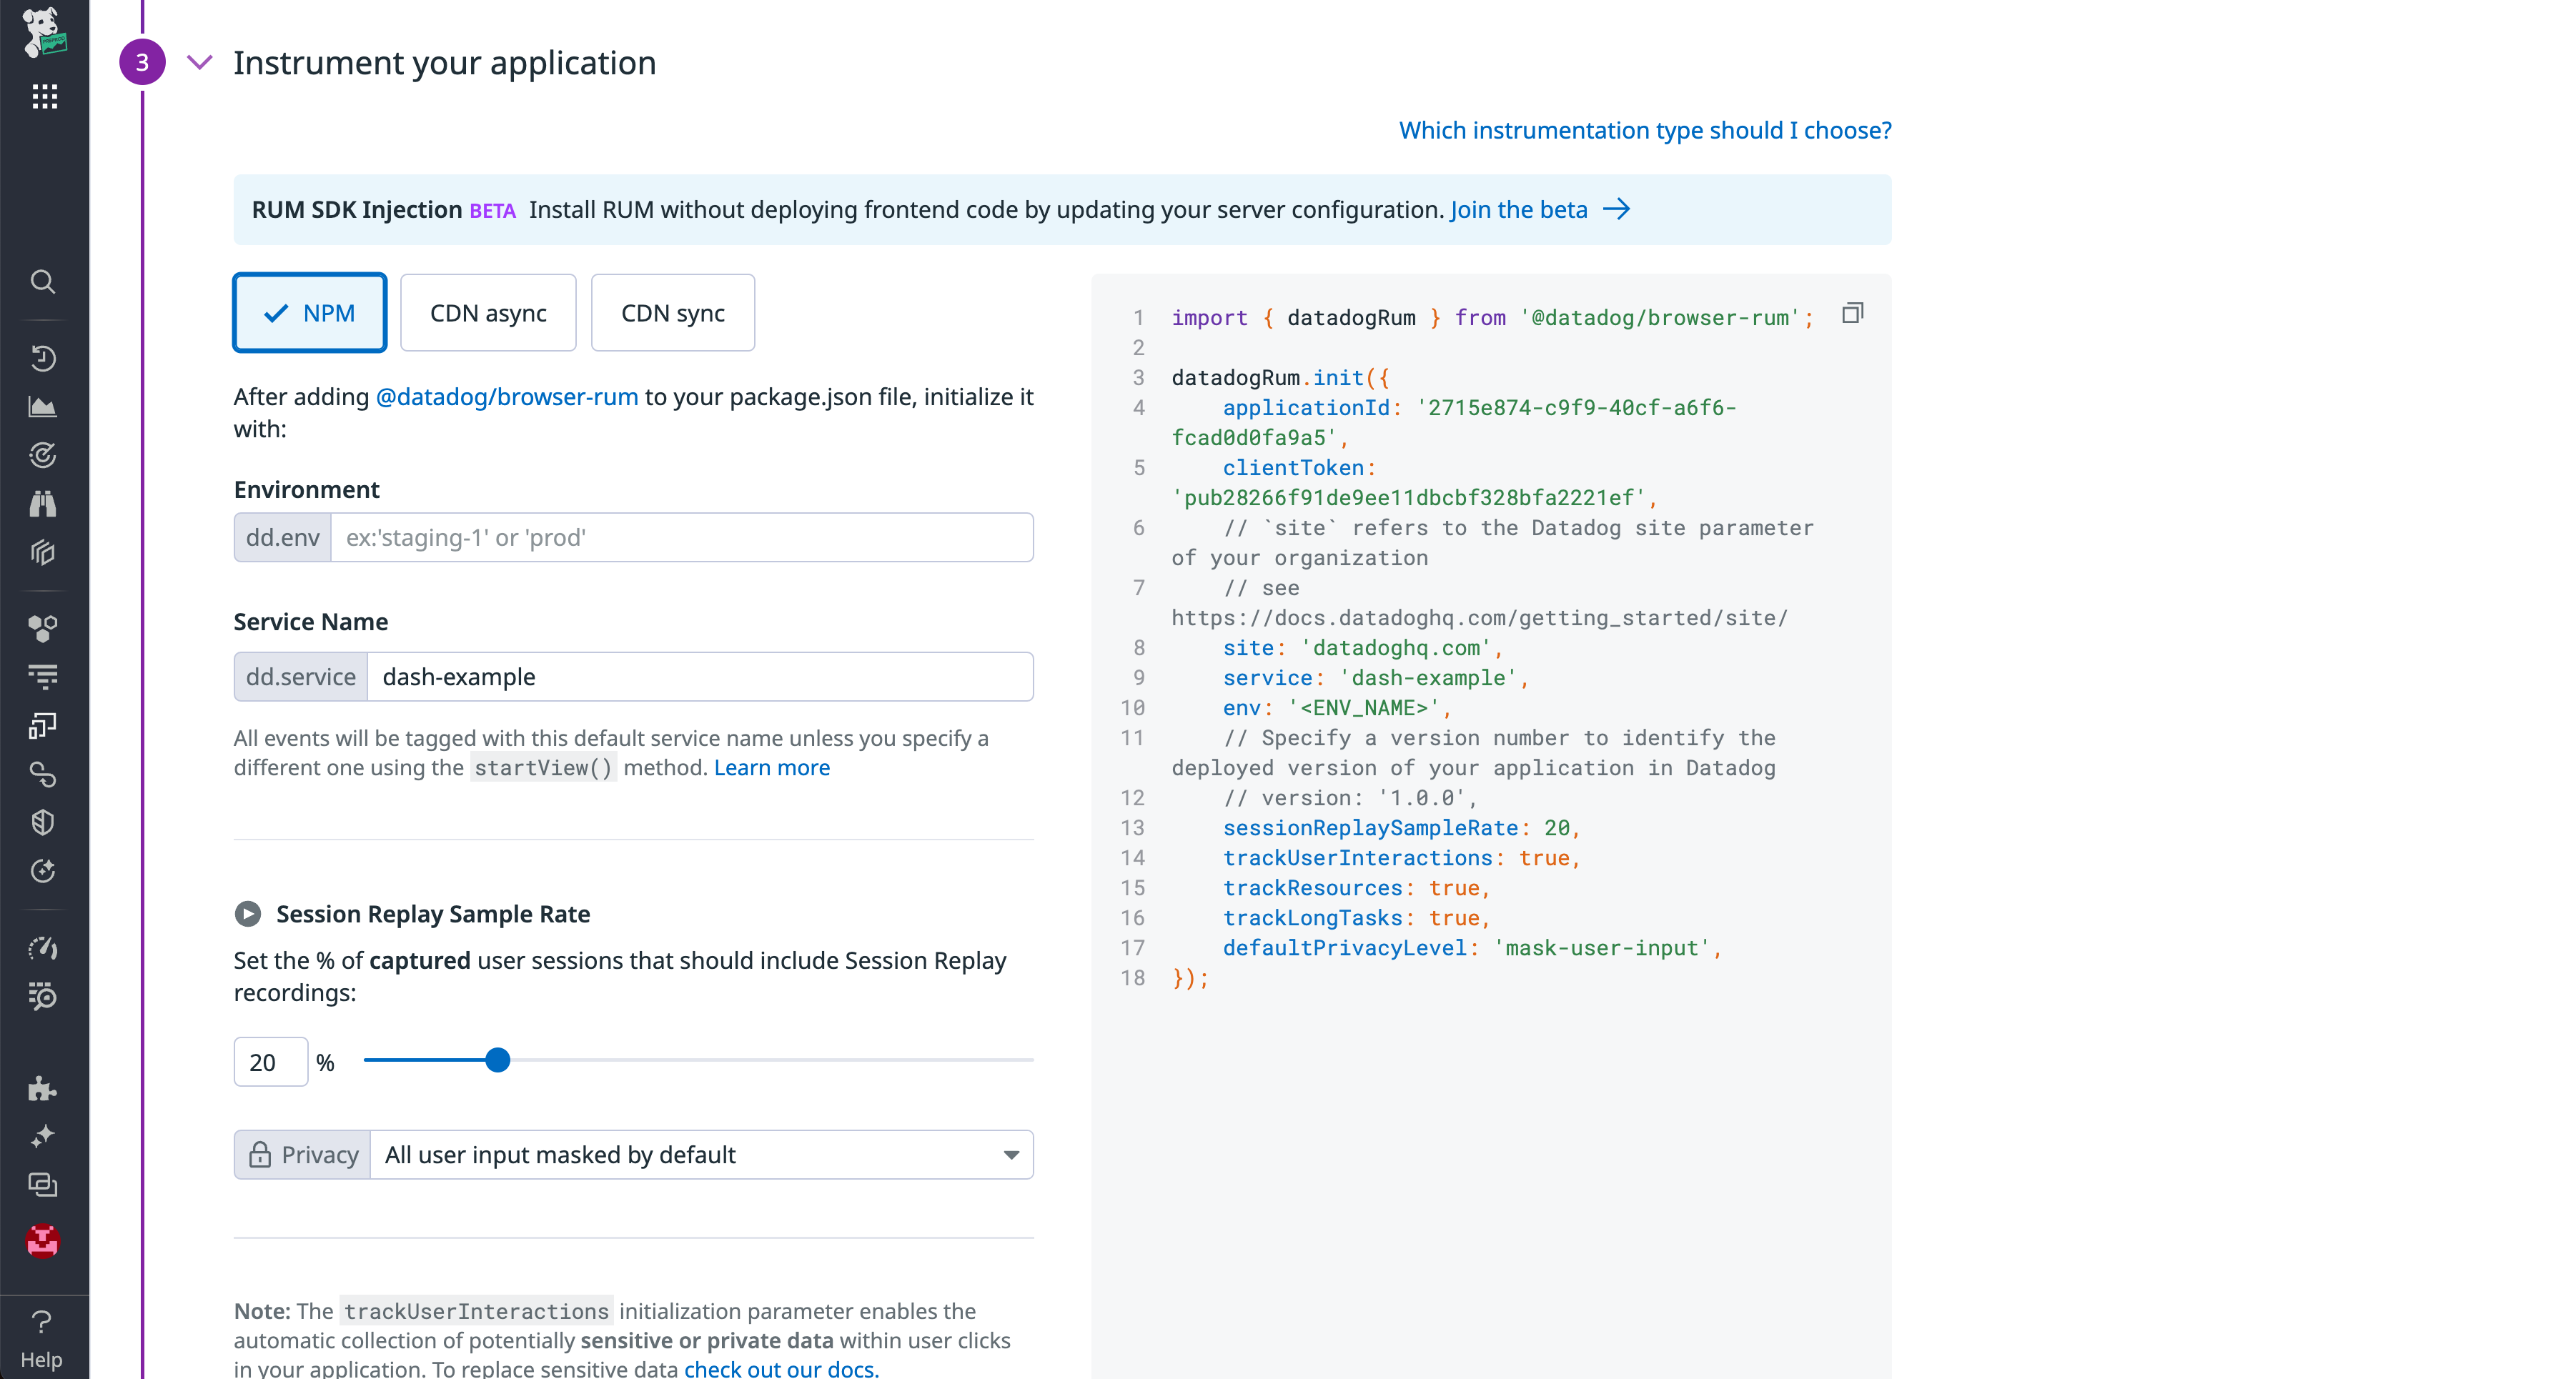Click the security shield sidebar icon

click(42, 822)
